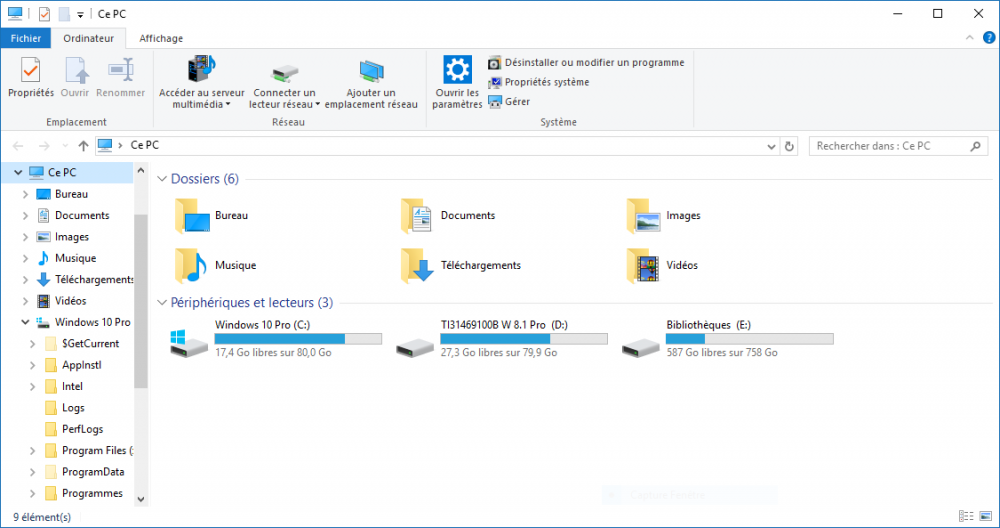
Task: Click the Propriétés ribbon icon
Action: [x=30, y=72]
